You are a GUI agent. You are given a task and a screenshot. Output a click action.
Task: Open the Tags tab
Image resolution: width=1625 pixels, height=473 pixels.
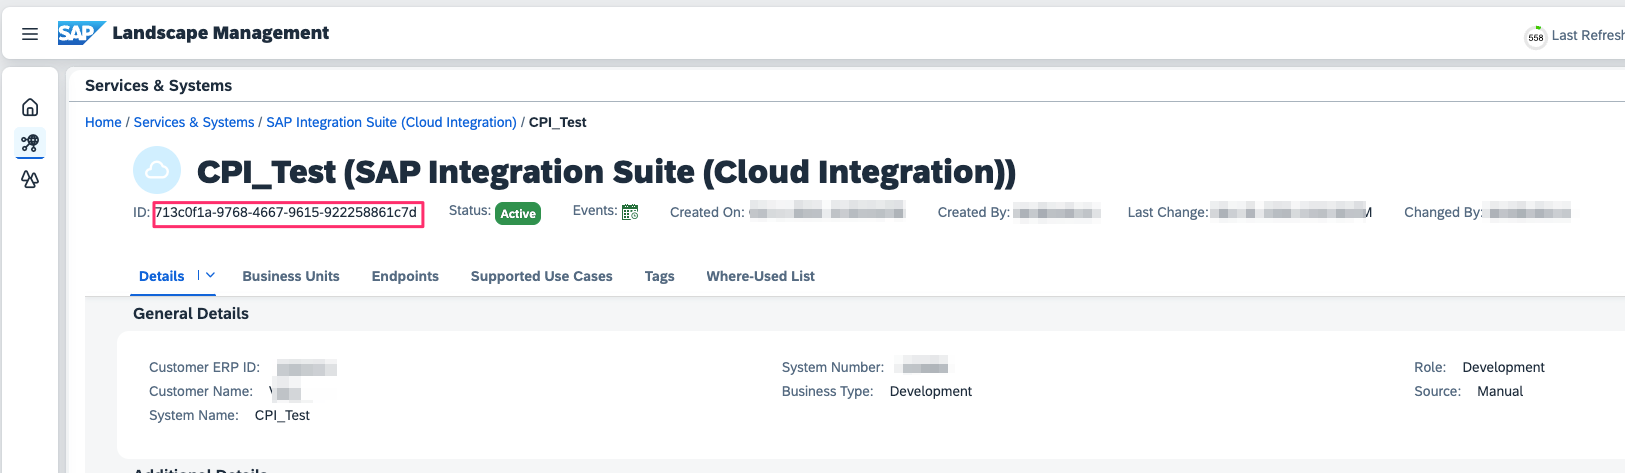click(x=659, y=276)
